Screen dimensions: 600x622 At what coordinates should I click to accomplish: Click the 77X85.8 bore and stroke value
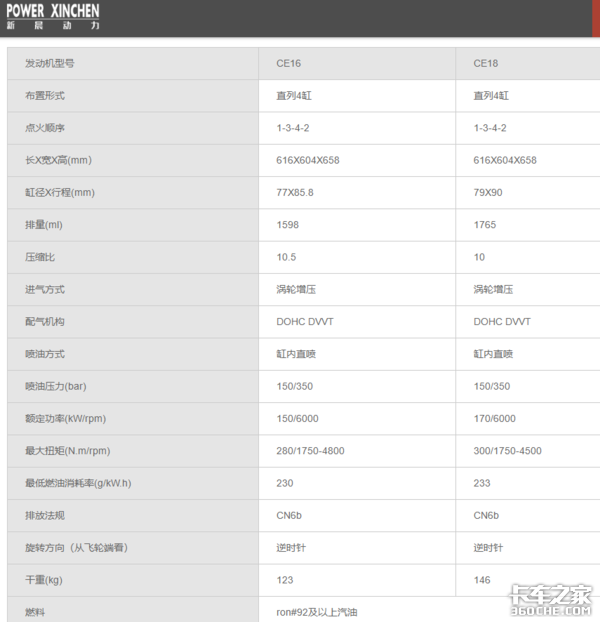click(x=295, y=192)
